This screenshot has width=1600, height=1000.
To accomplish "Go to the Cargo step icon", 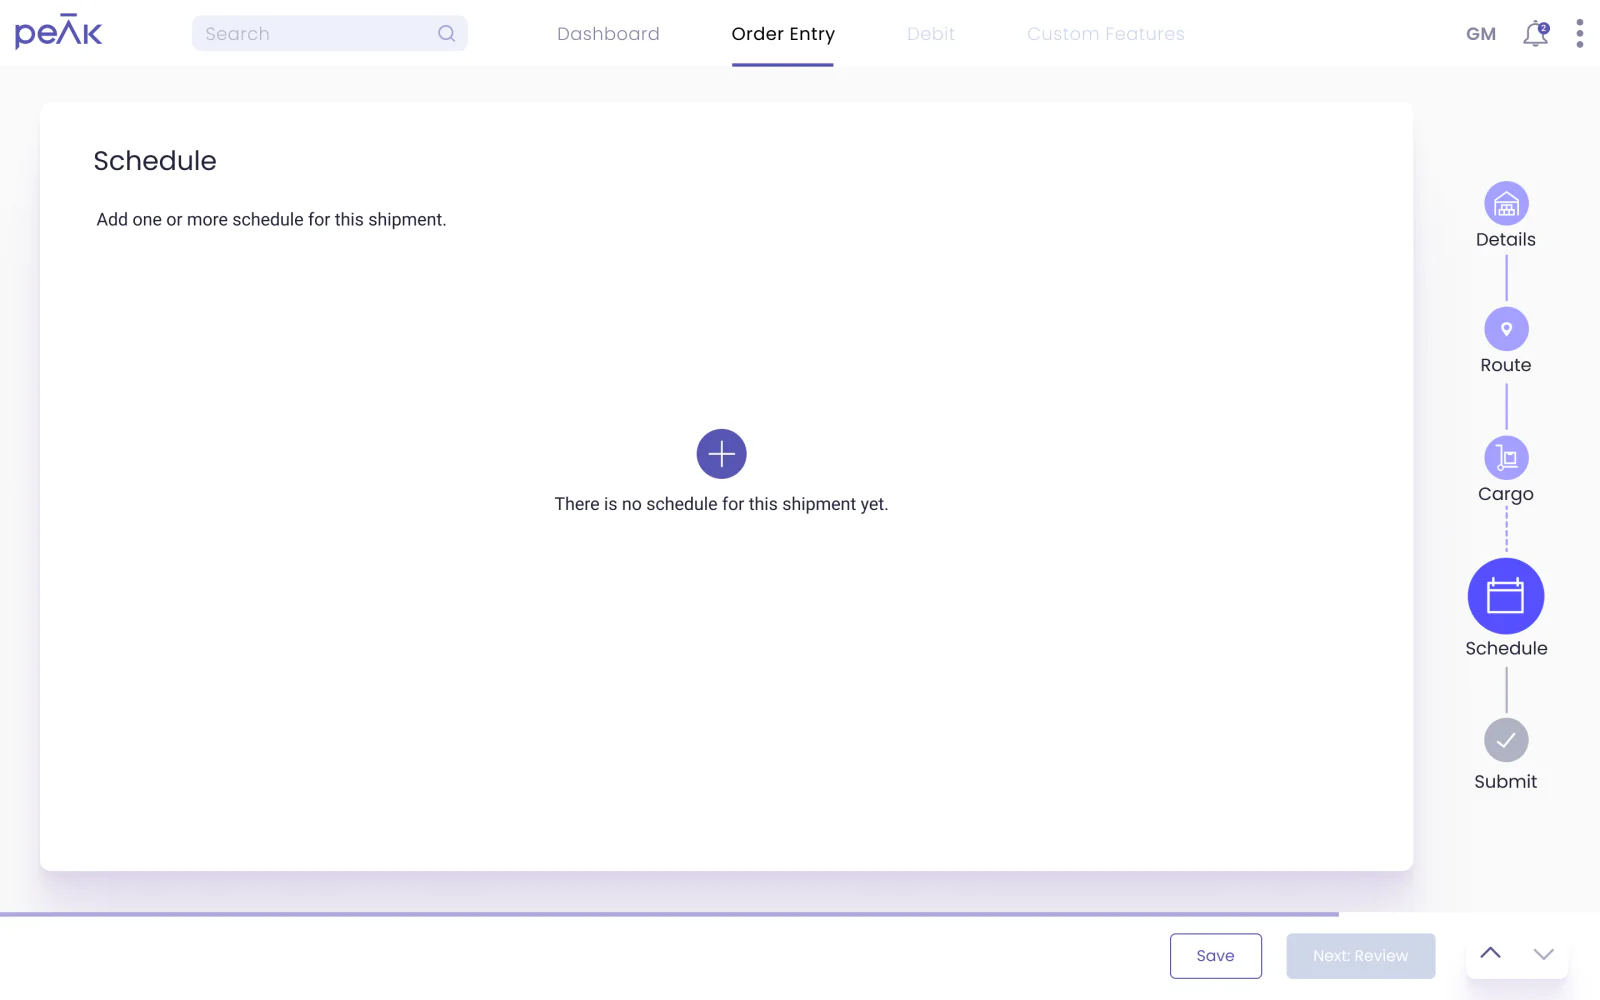I will 1506,458.
